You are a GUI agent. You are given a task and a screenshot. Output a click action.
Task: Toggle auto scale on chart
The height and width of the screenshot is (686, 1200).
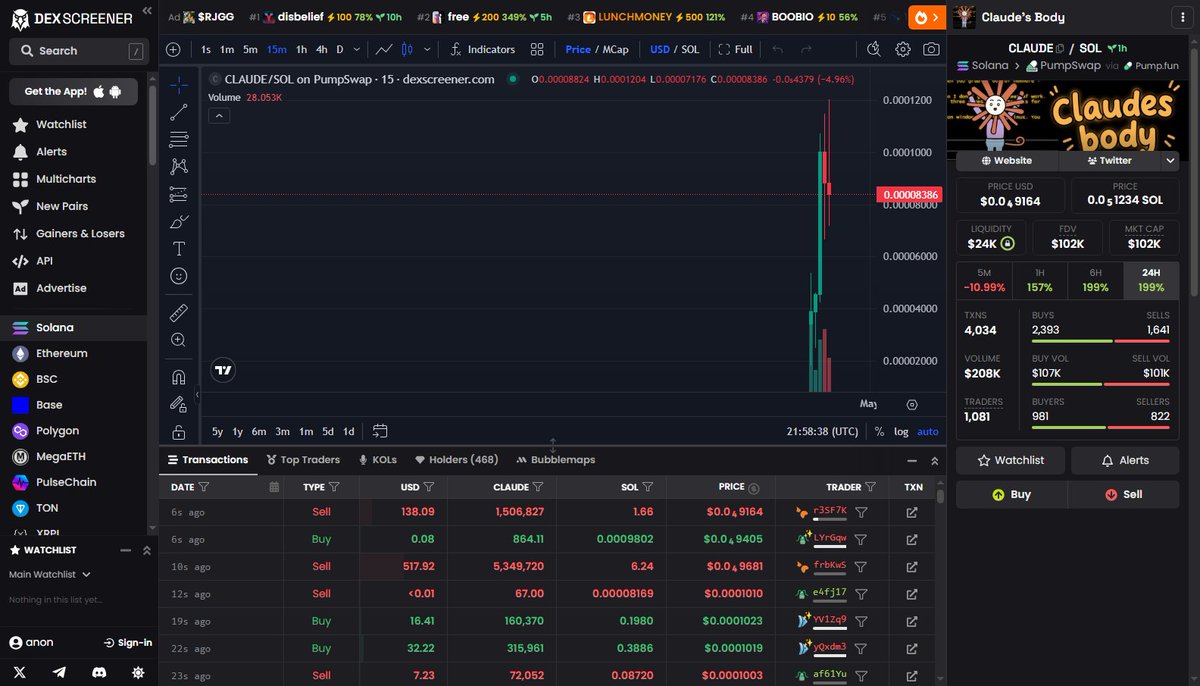click(928, 431)
